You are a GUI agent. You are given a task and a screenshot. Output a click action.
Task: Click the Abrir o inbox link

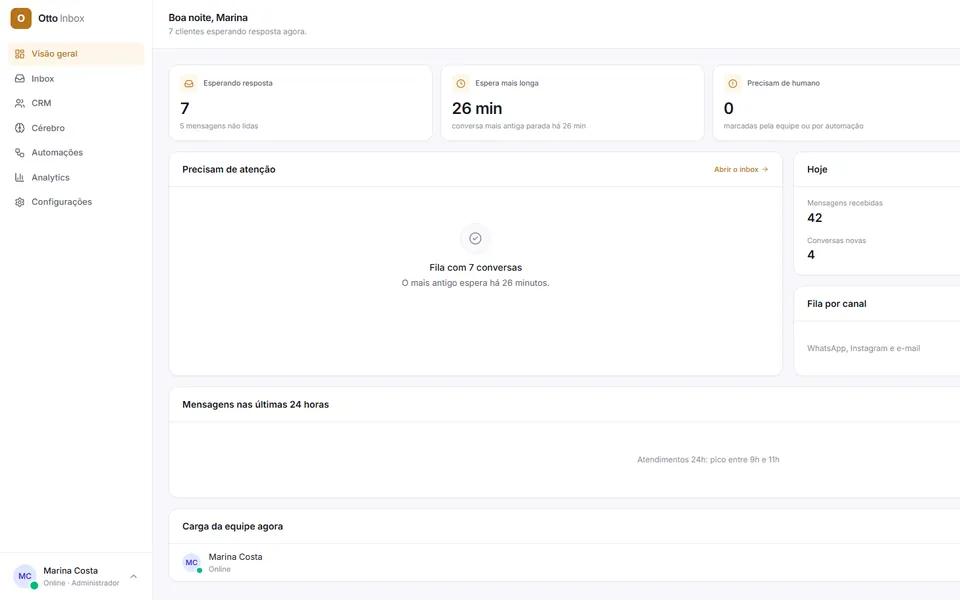pos(741,170)
